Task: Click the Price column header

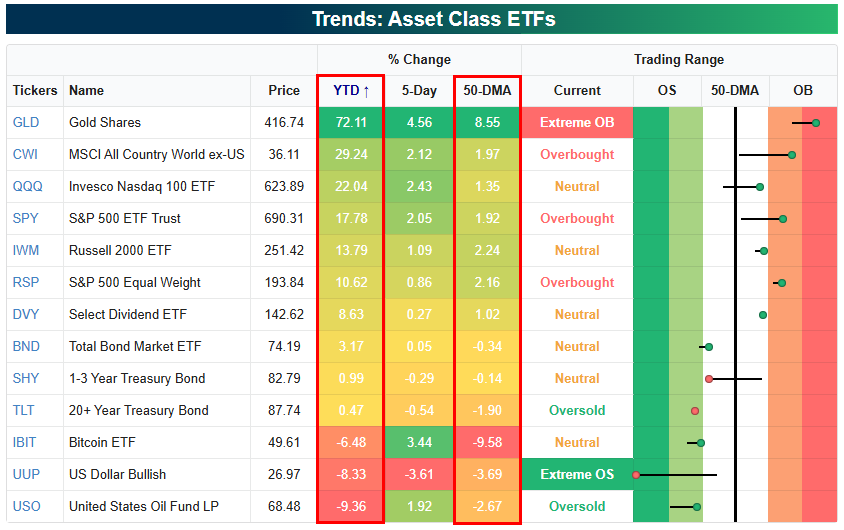Action: (284, 90)
